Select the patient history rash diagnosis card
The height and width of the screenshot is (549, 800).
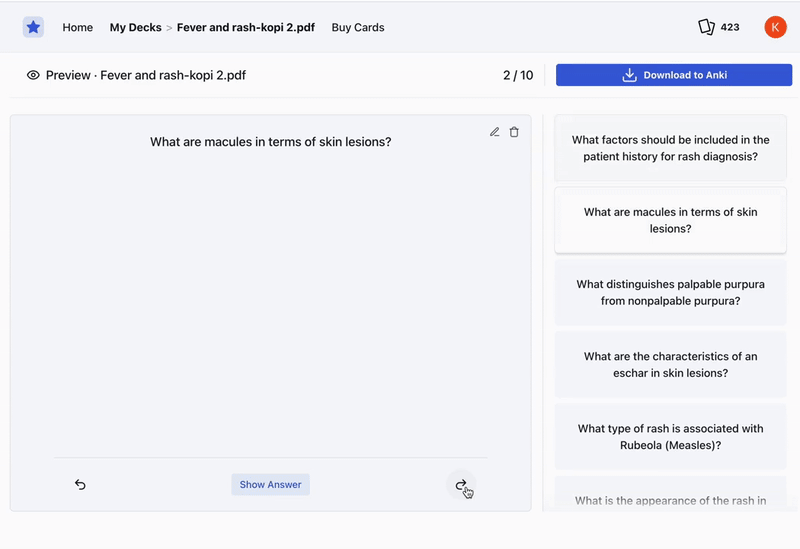pyautogui.click(x=670, y=148)
